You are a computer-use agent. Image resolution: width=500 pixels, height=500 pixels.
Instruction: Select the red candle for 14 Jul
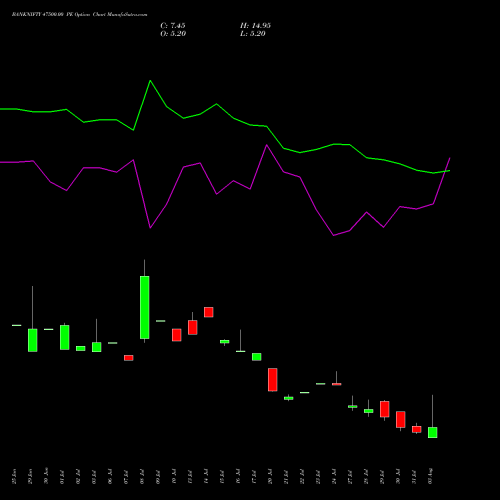coord(209,312)
